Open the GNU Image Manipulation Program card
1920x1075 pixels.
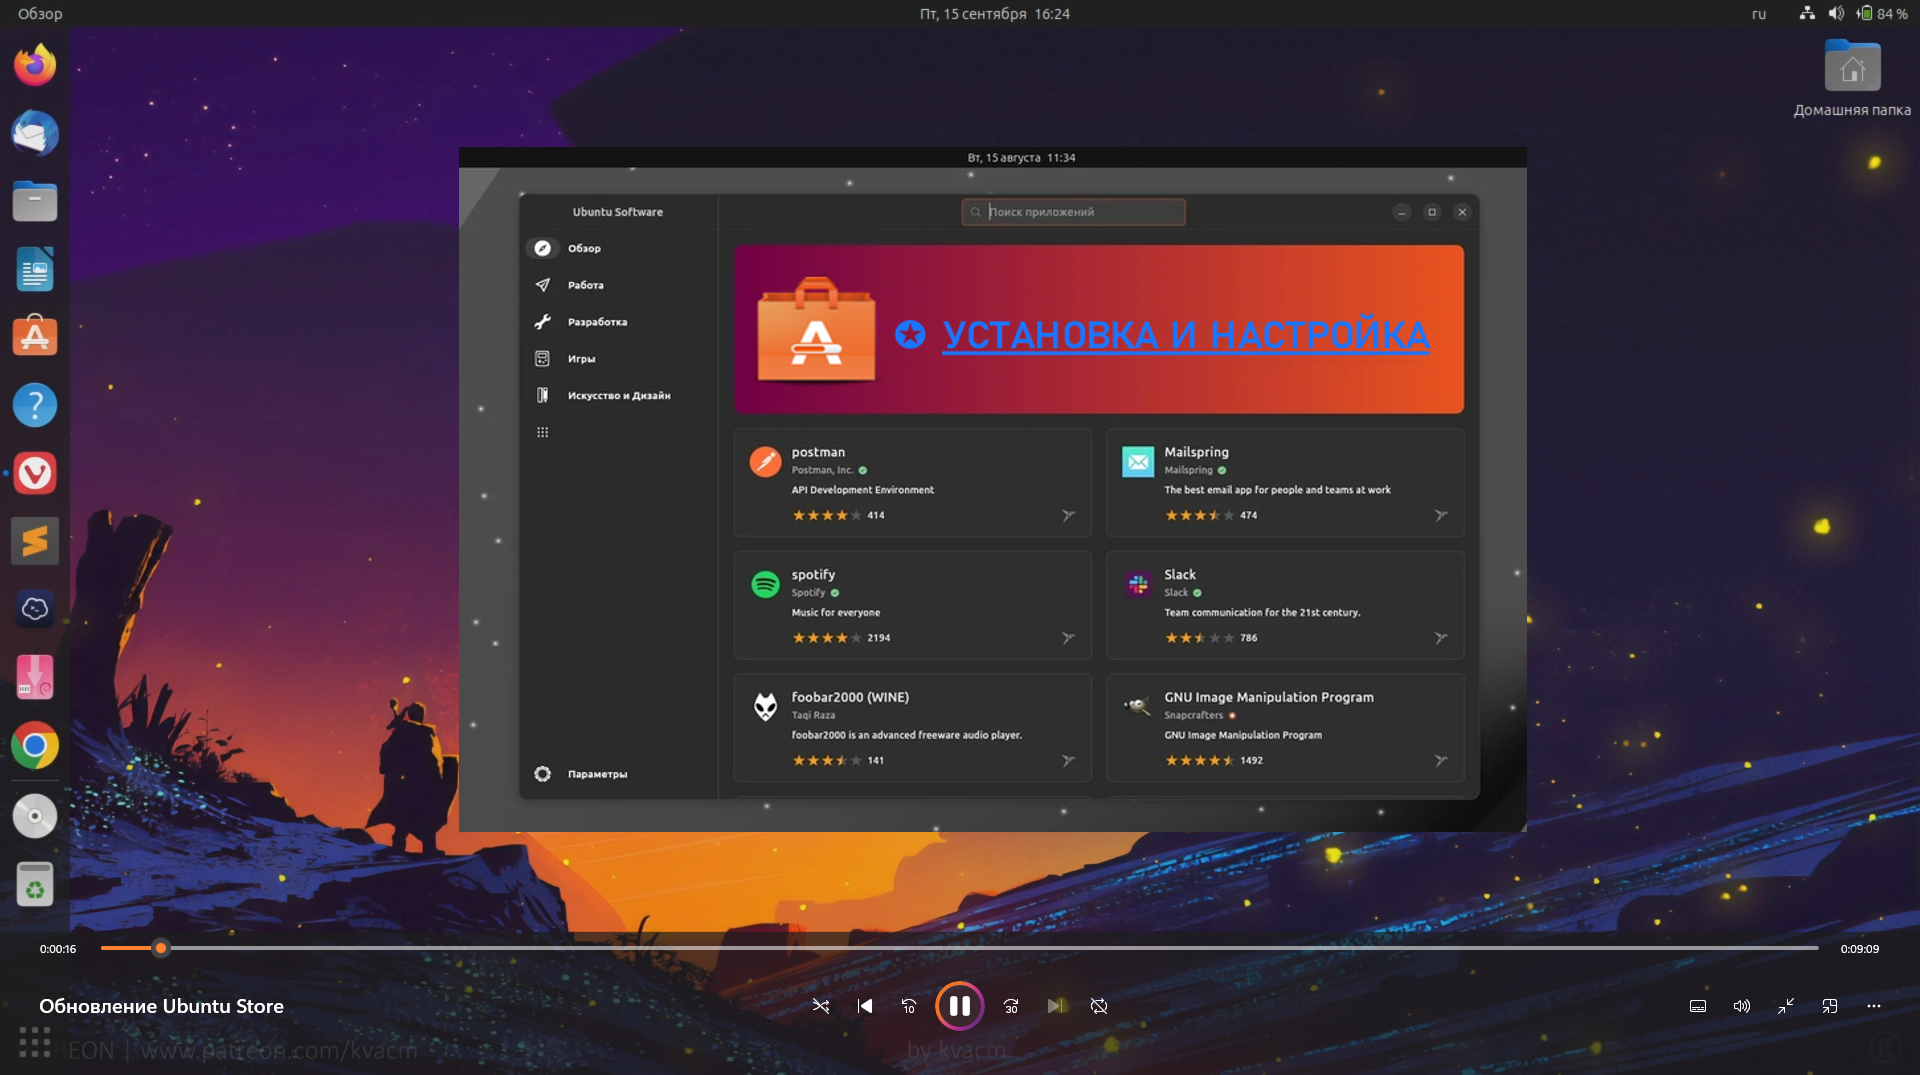click(x=1285, y=728)
